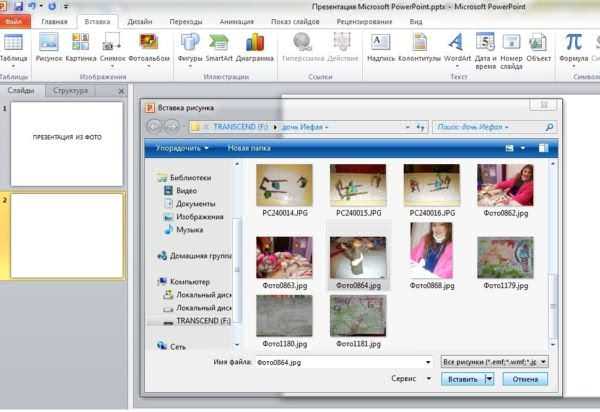Click the Вставить button
This screenshot has width=600, height=412.
tap(463, 379)
